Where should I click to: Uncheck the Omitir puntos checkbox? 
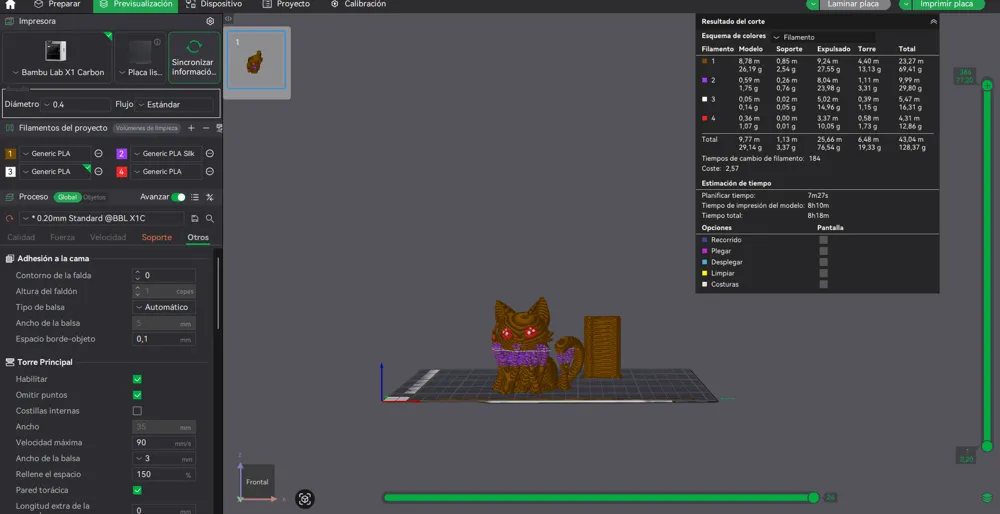137,395
